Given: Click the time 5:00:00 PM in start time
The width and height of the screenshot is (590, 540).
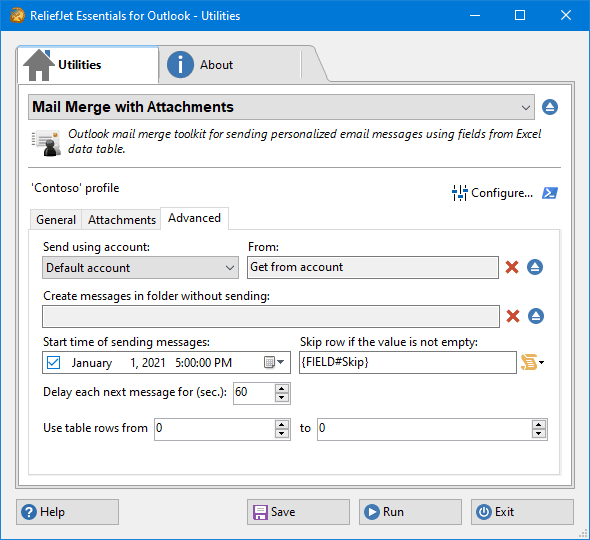Looking at the screenshot, I should click(x=204, y=363).
